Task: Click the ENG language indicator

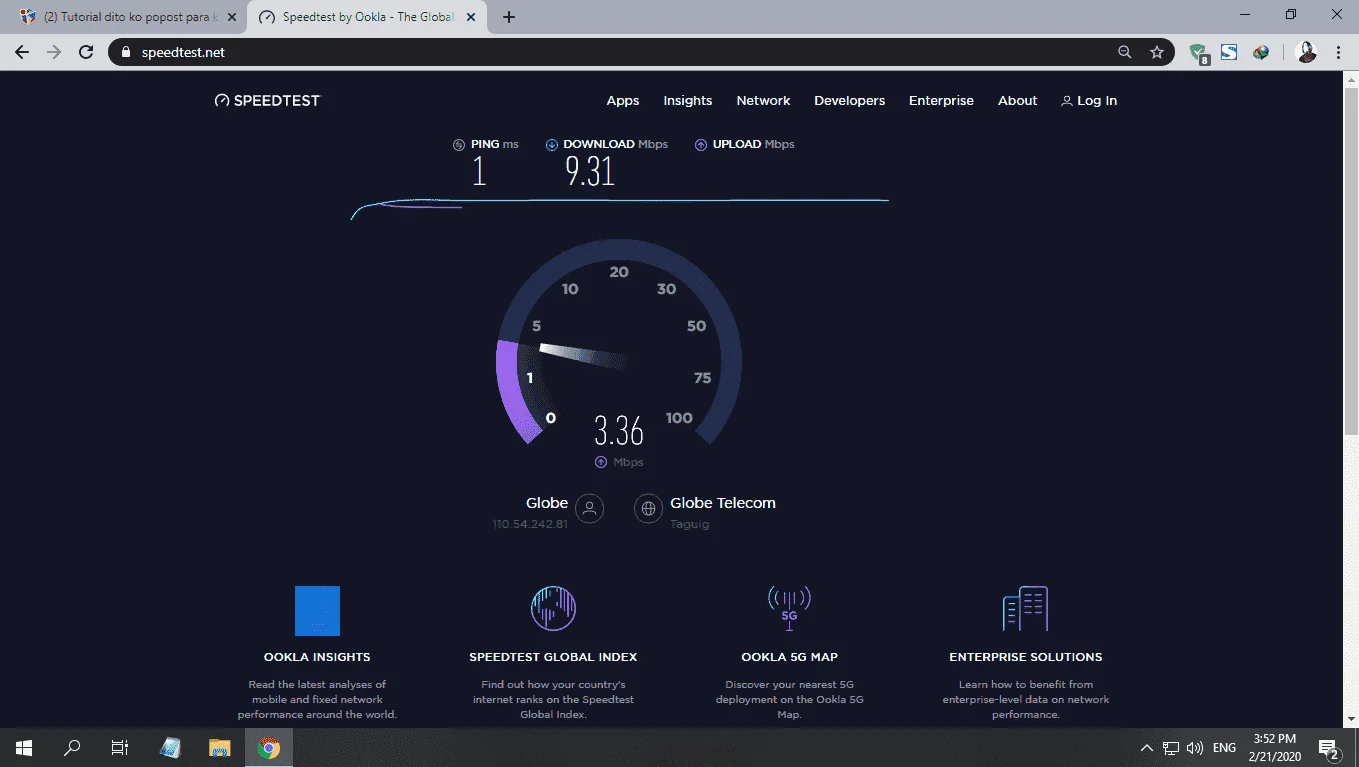Action: pyautogui.click(x=1224, y=748)
